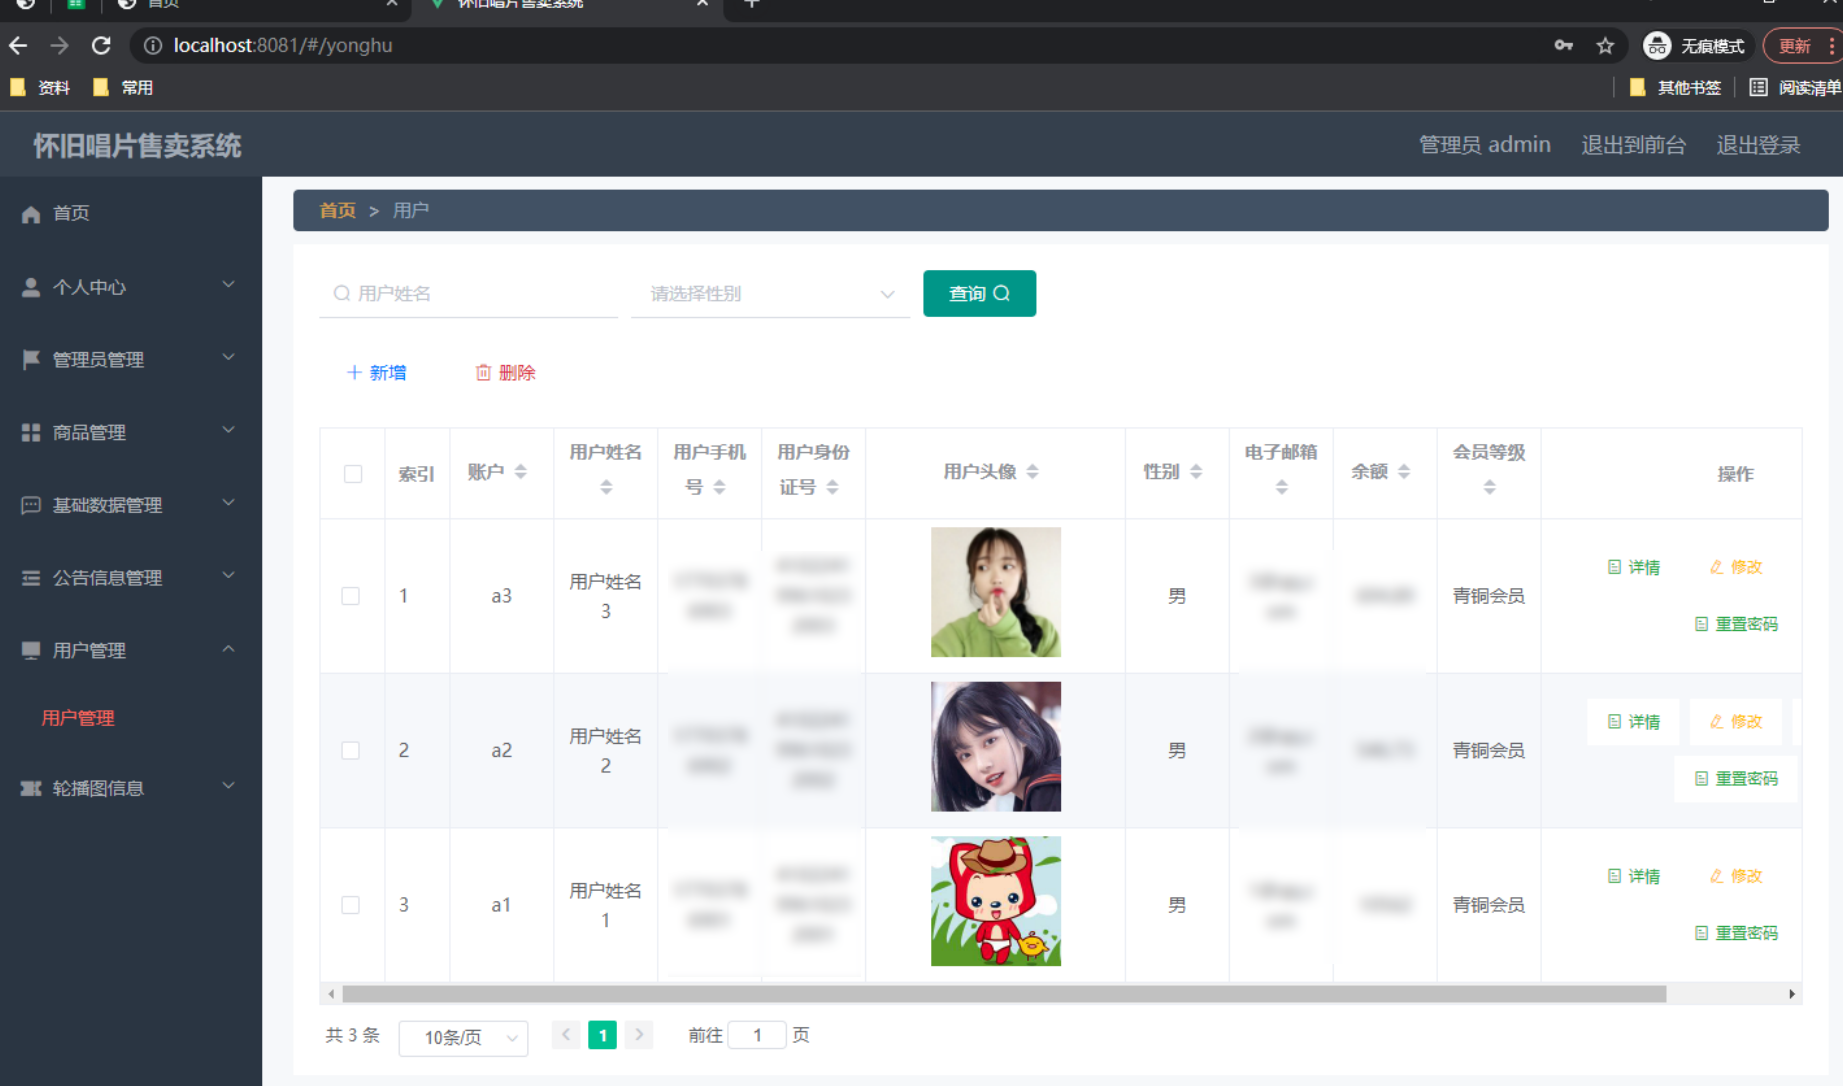Screen dimensions: 1843x1086
Task: Click 退出登录 in the header
Action: click(x=1758, y=145)
